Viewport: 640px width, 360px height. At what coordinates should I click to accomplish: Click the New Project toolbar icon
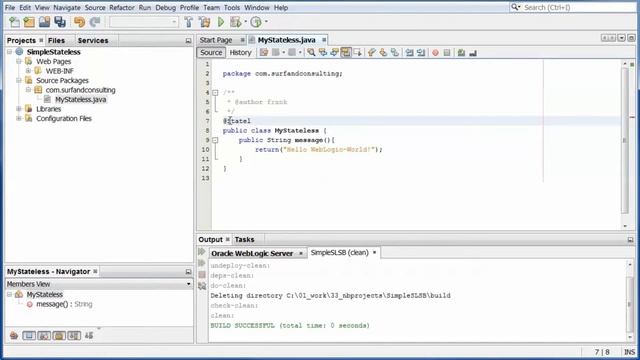pyautogui.click(x=29, y=22)
